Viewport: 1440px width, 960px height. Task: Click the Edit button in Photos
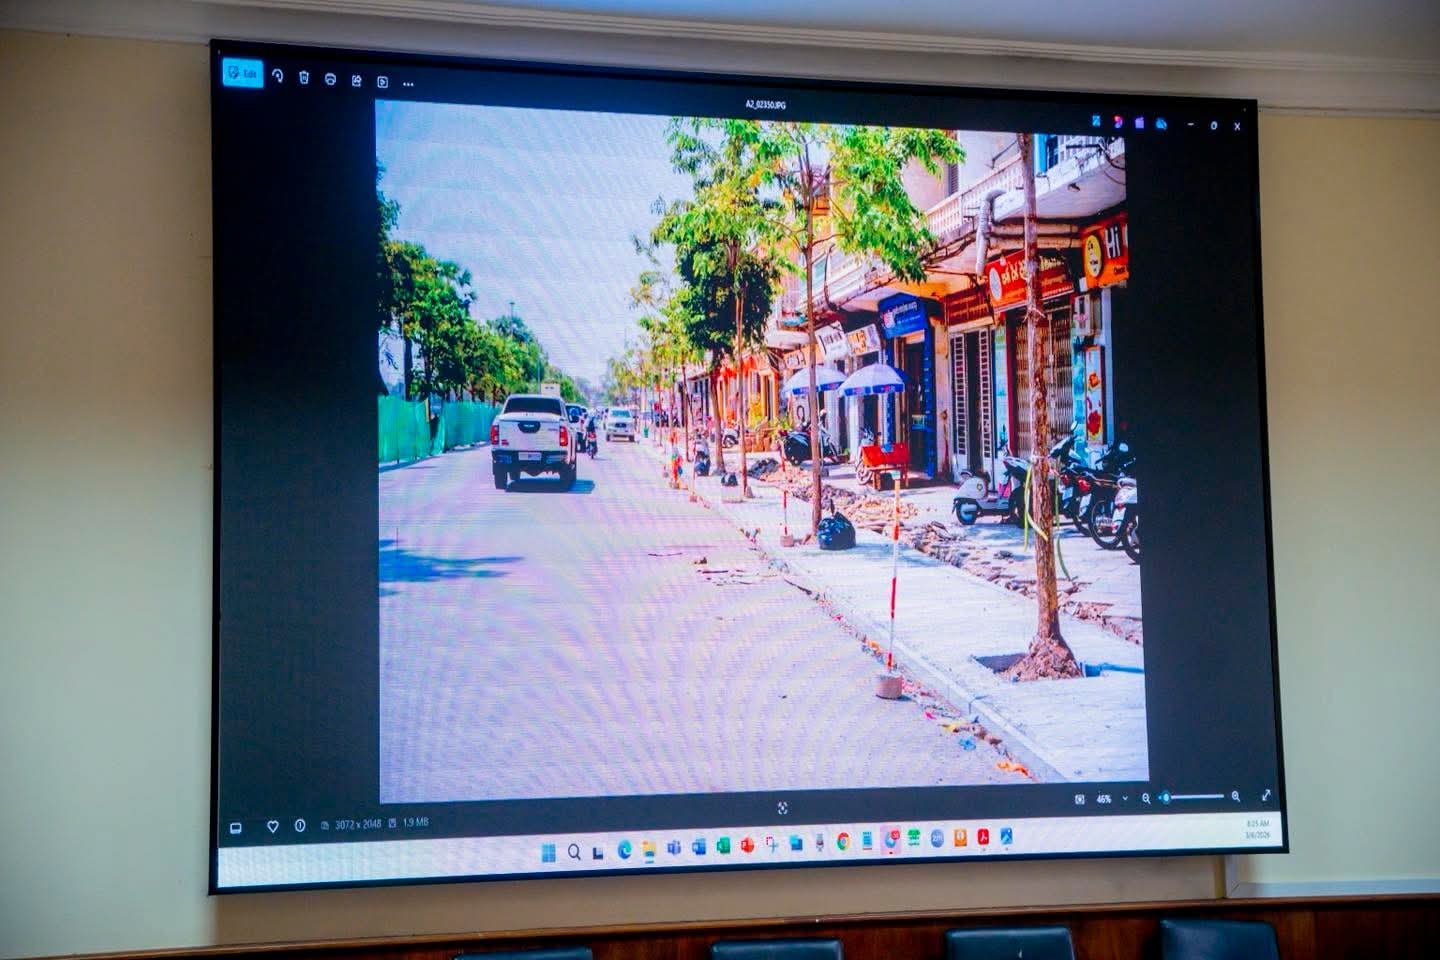[244, 73]
